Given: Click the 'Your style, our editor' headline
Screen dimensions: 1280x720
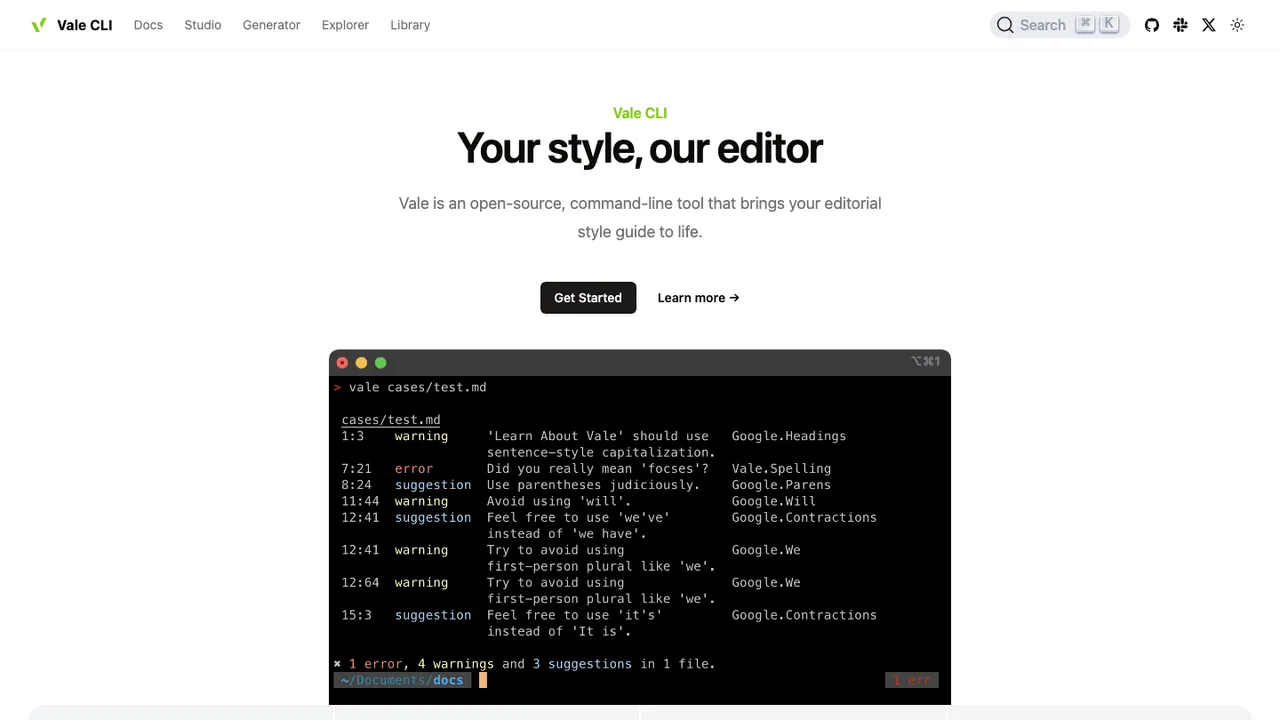Looking at the screenshot, I should pyautogui.click(x=640, y=149).
